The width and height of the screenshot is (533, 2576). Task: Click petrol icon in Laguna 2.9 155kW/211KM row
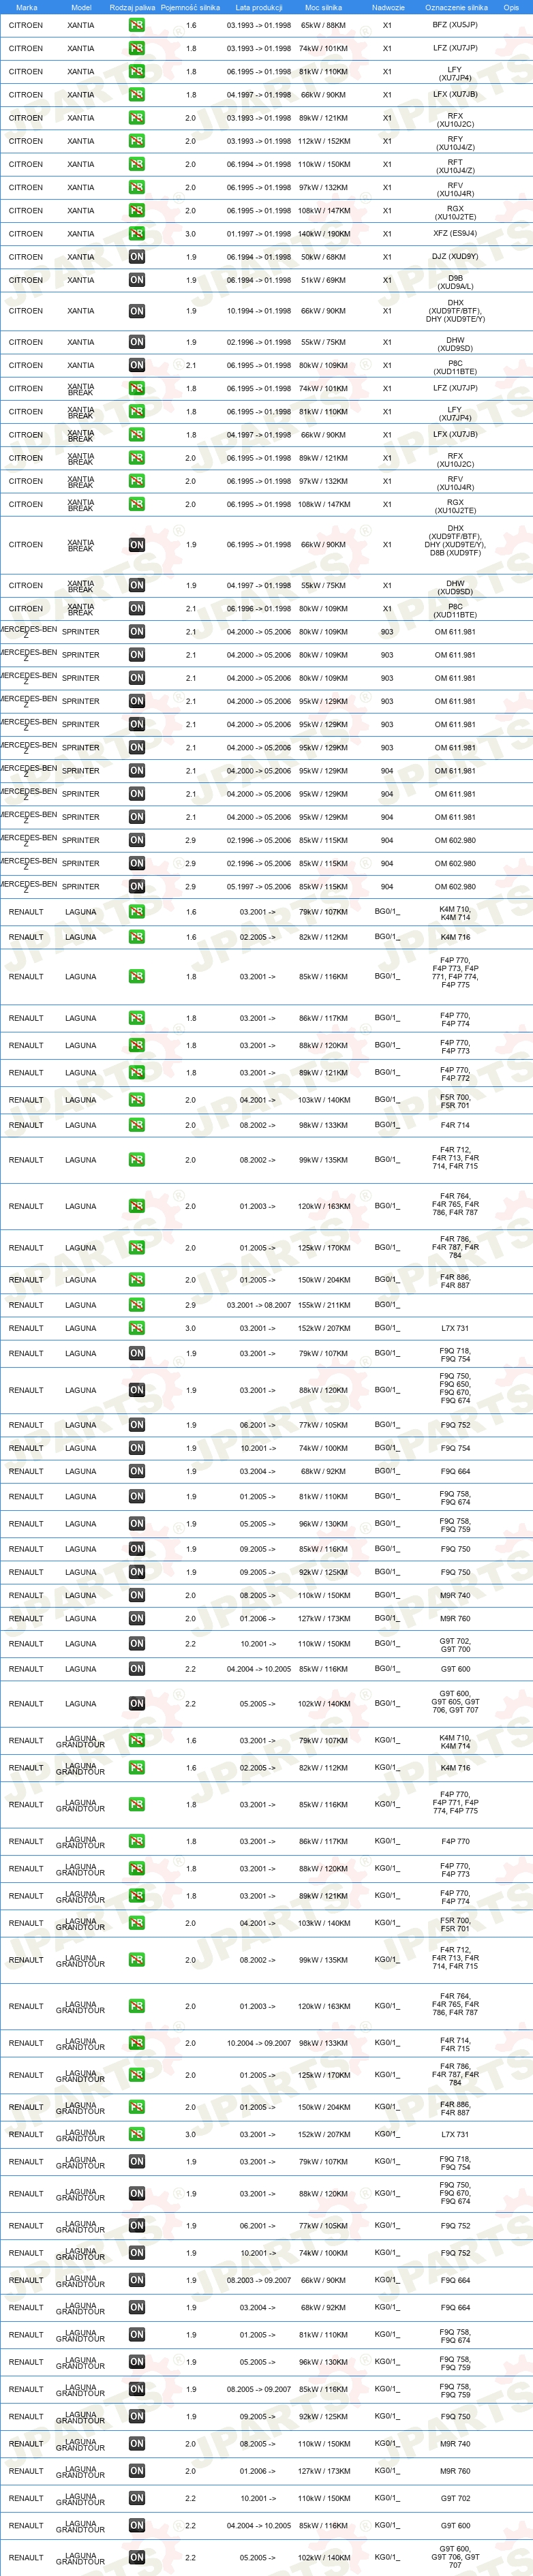click(x=136, y=1305)
